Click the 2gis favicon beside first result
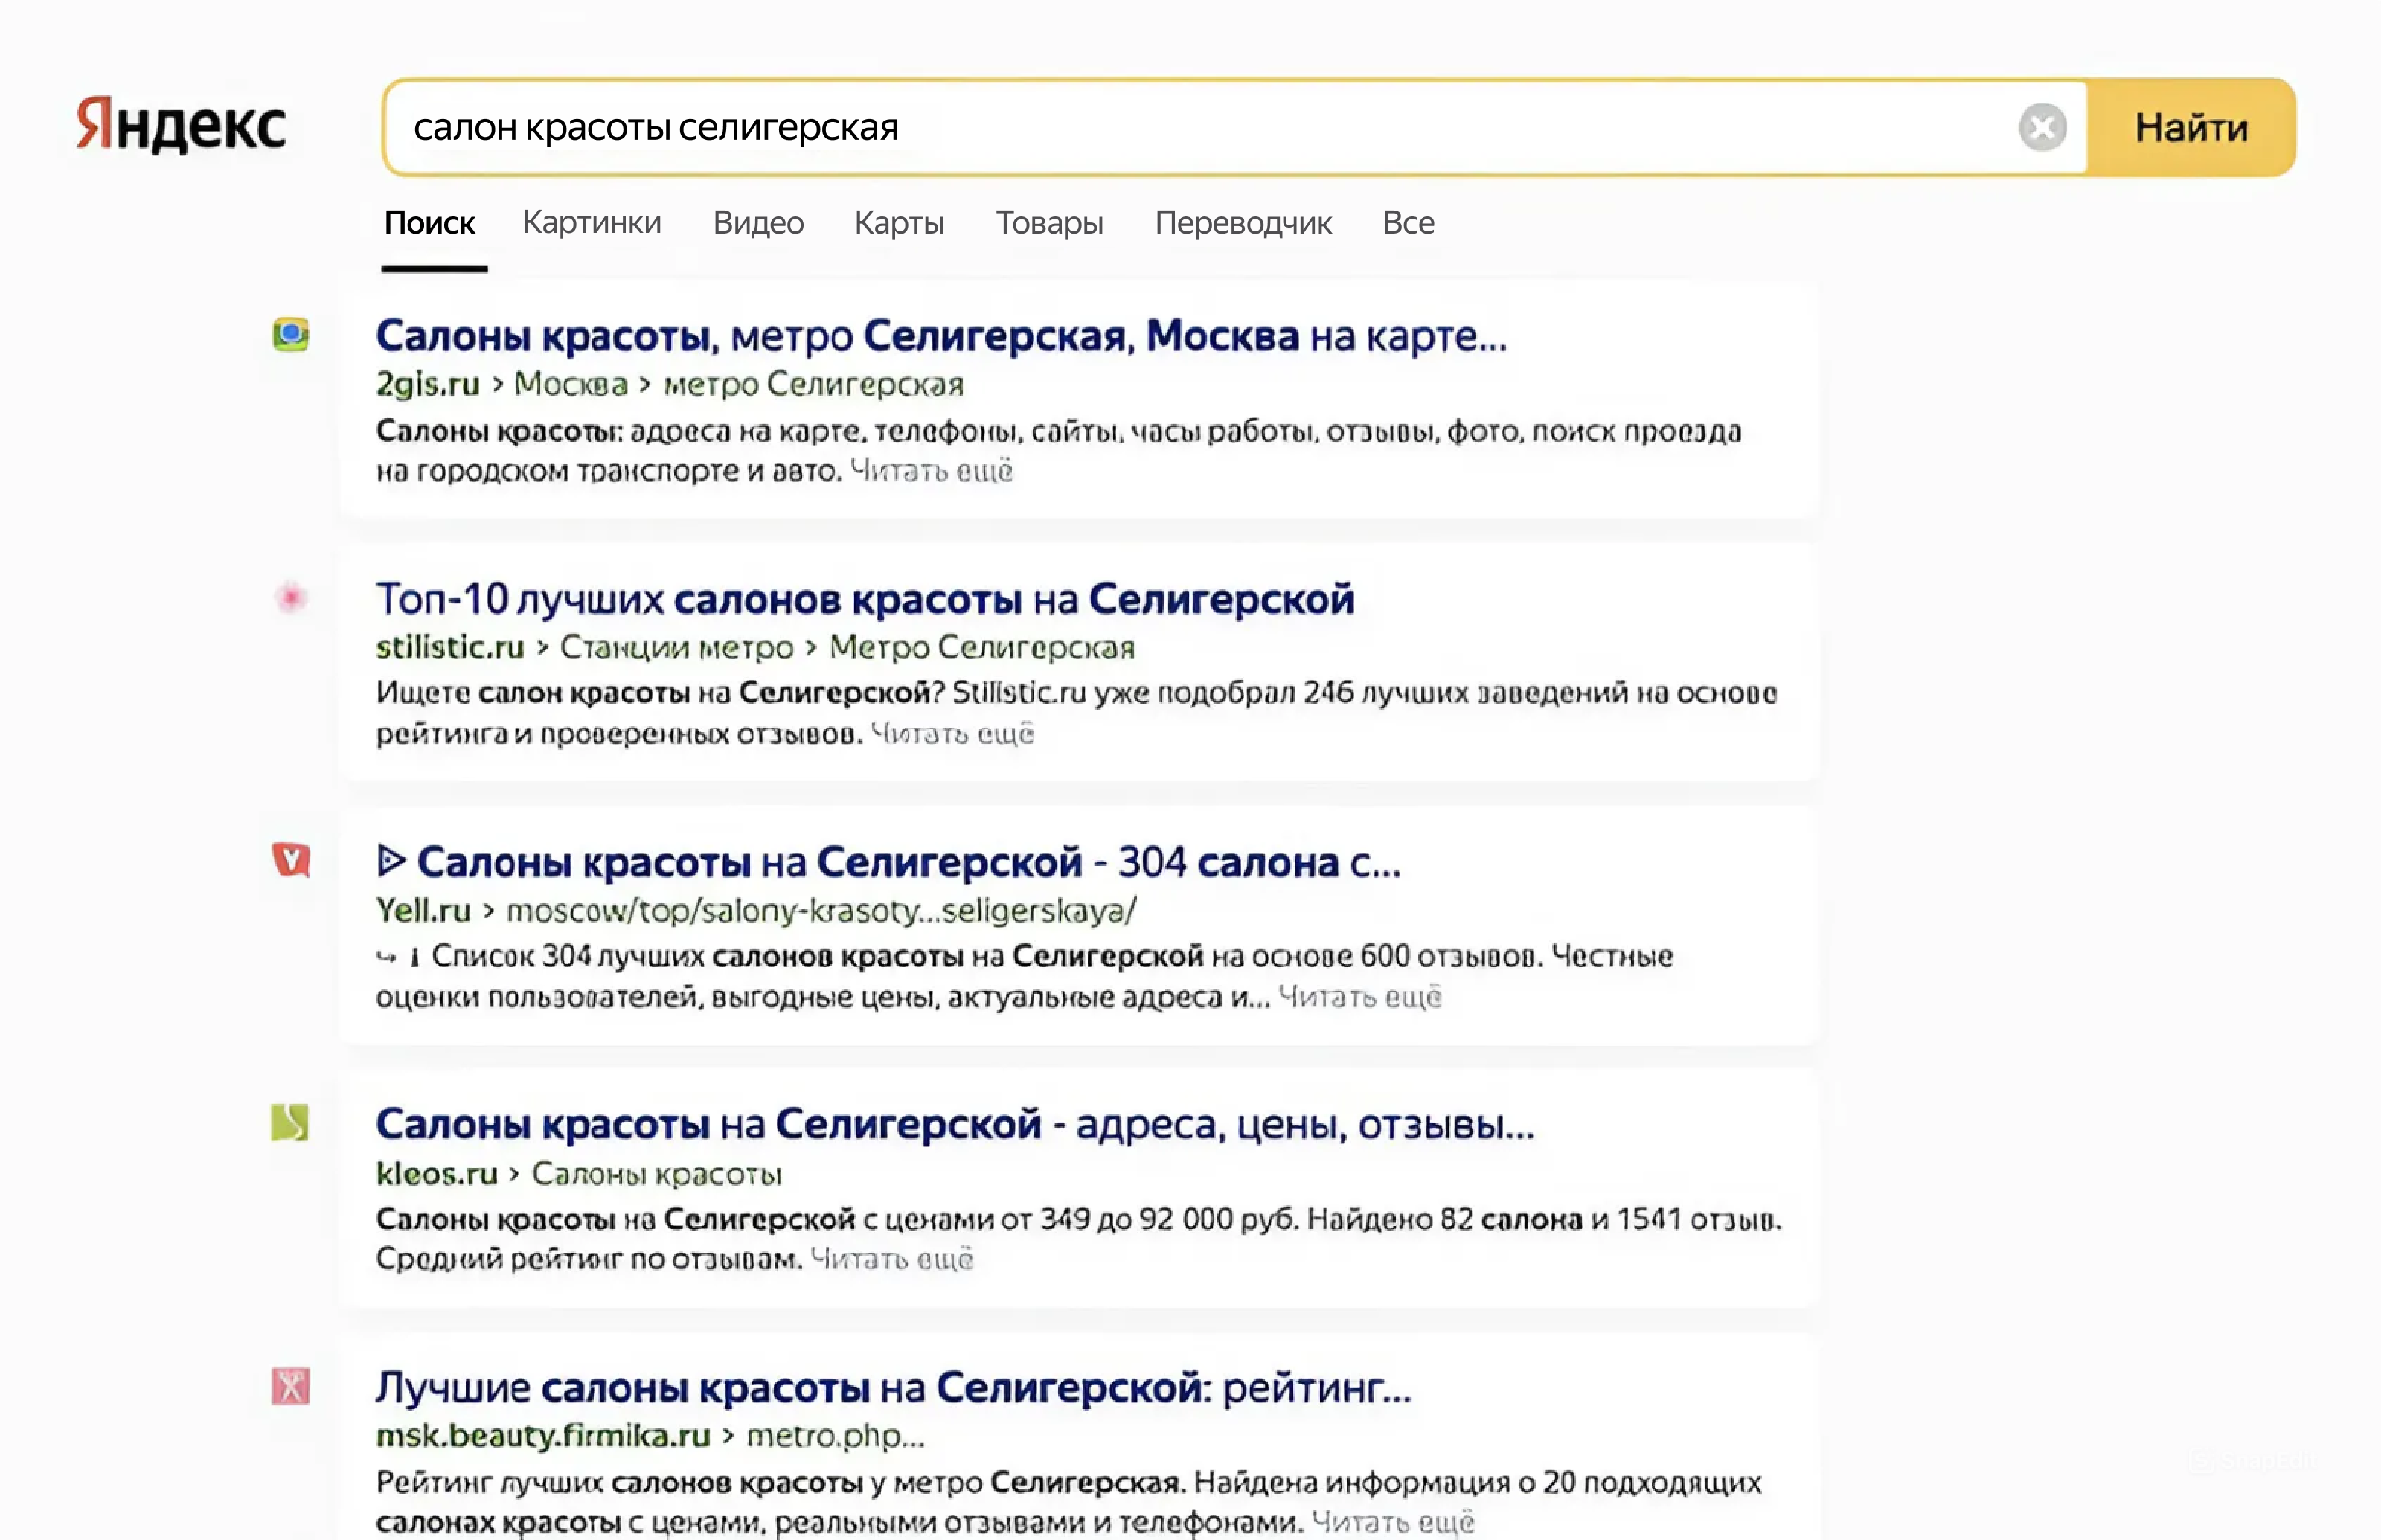This screenshot has width=2381, height=1540. [291, 334]
